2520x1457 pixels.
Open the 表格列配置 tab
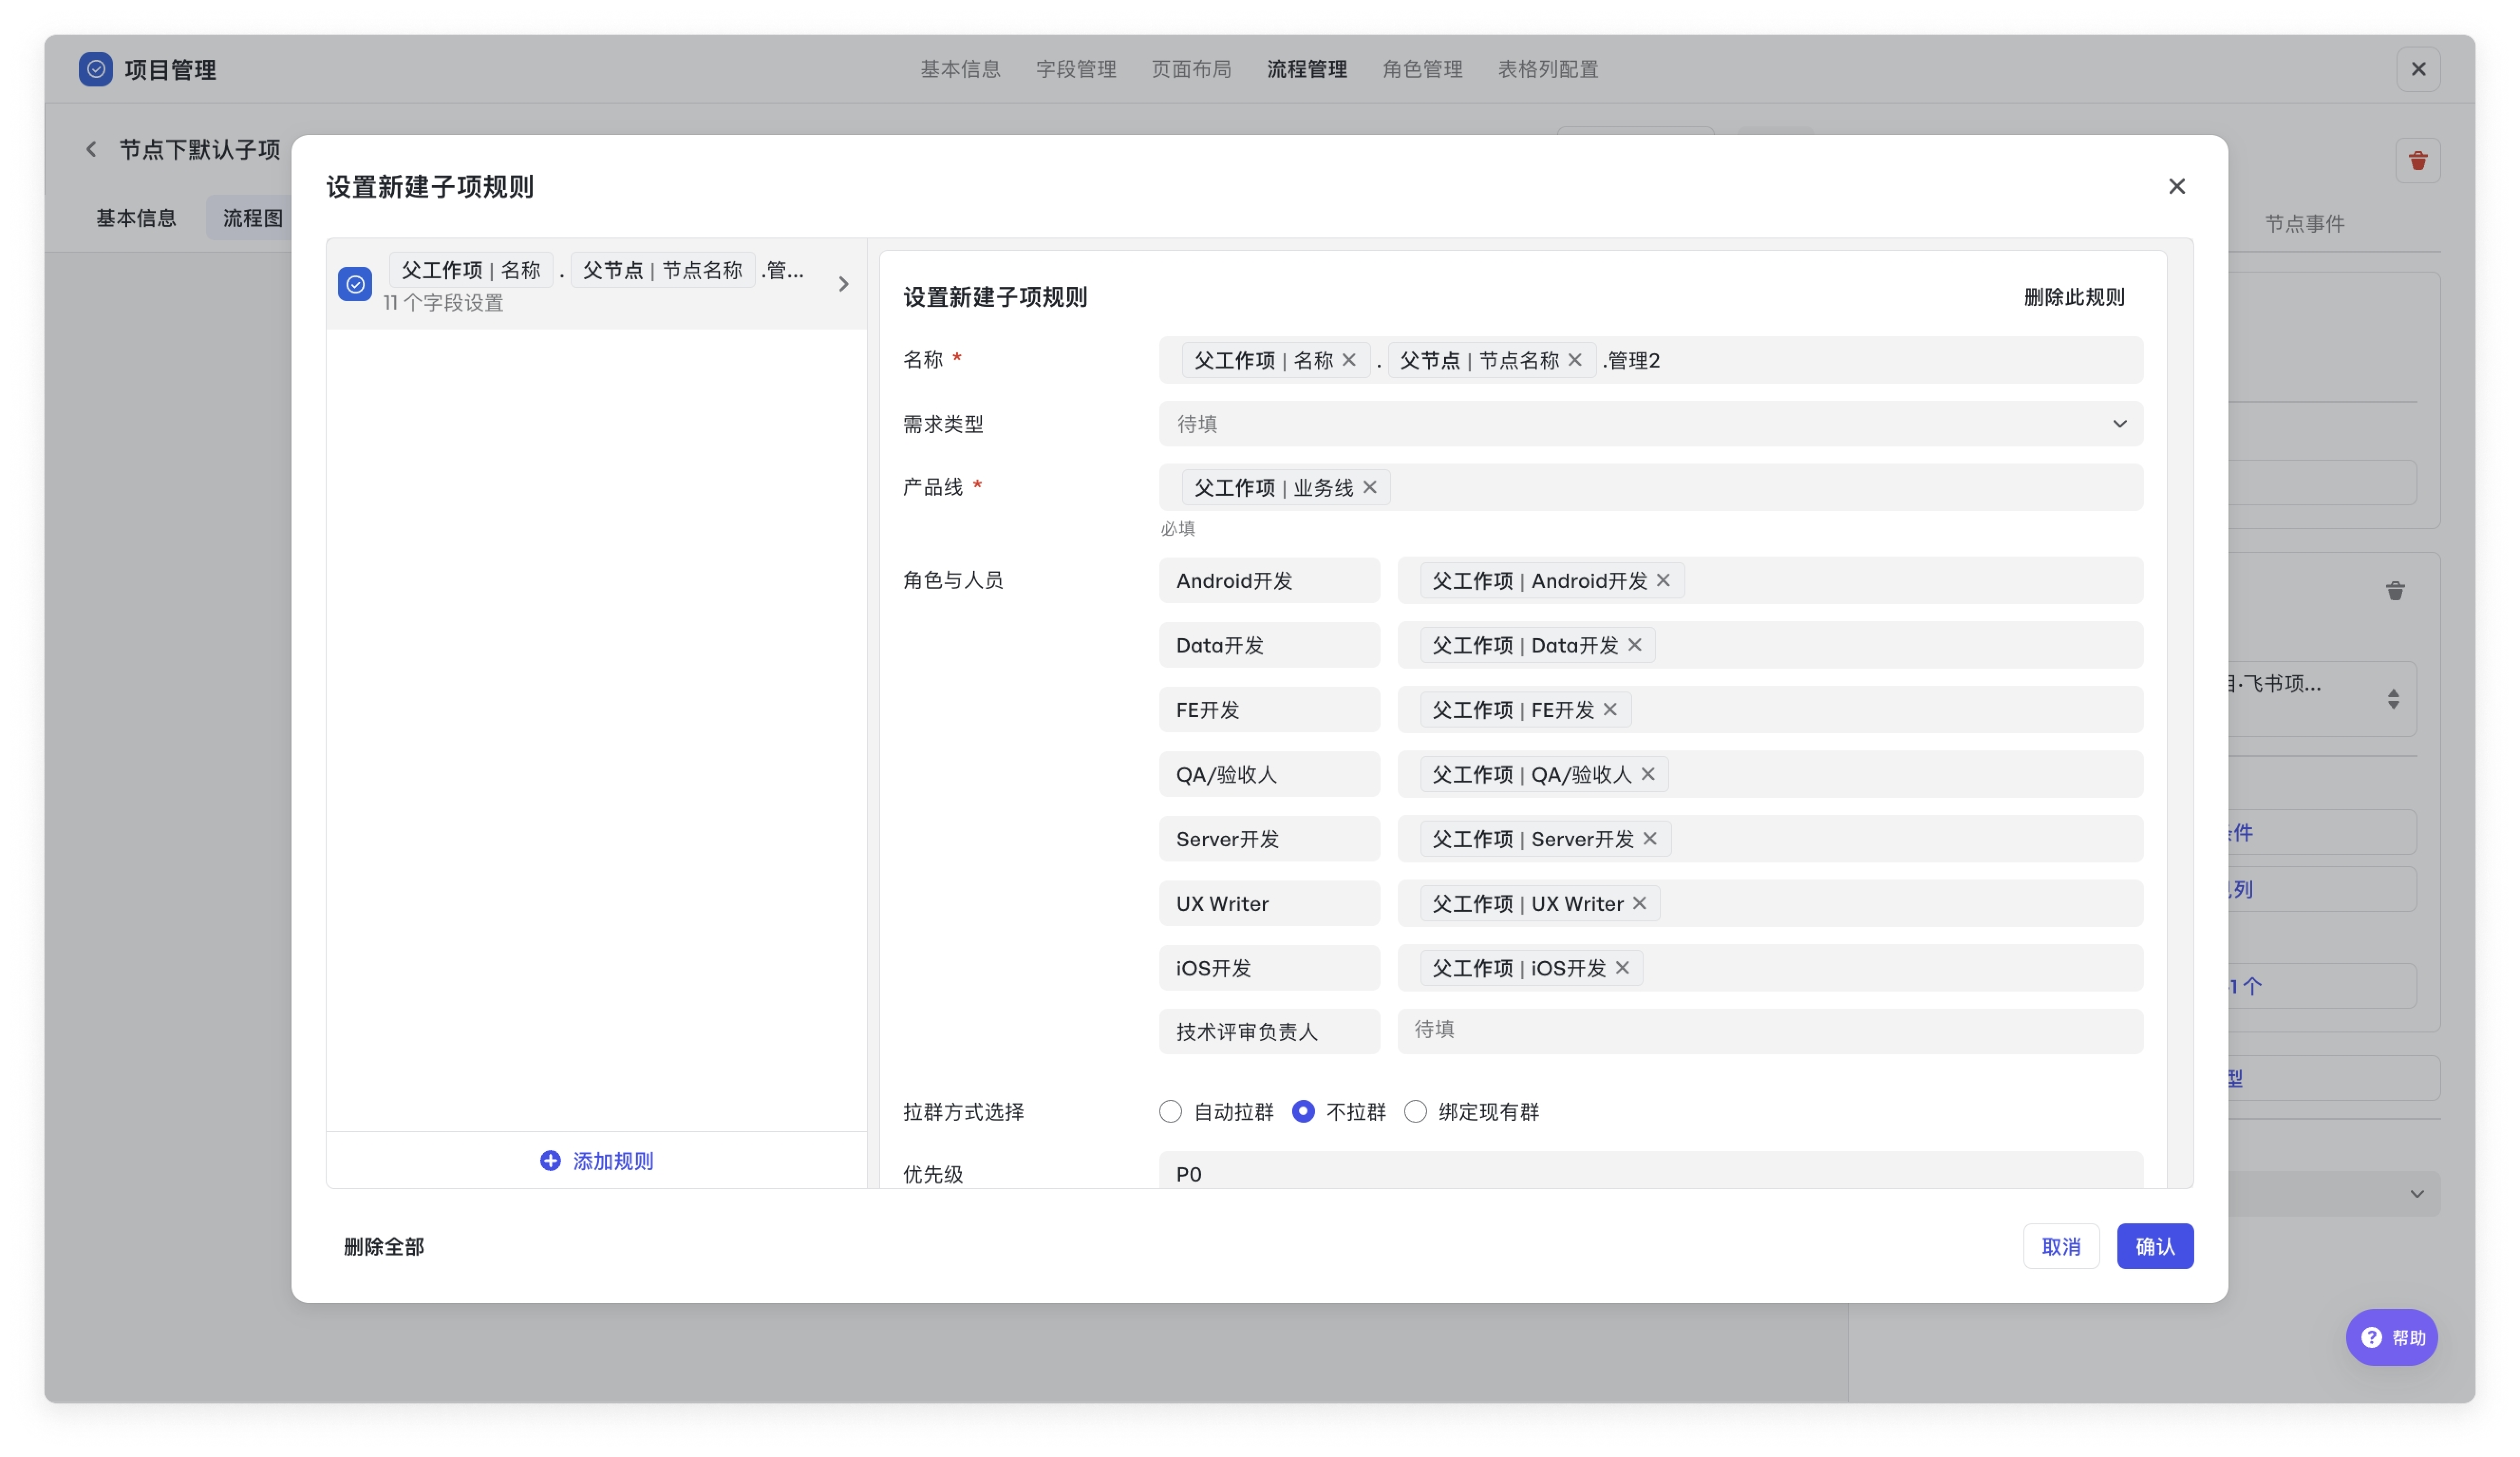(1547, 69)
